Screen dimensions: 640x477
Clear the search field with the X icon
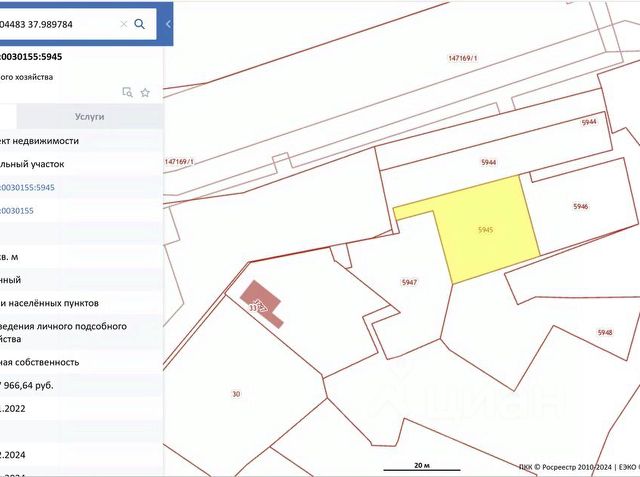click(x=124, y=24)
